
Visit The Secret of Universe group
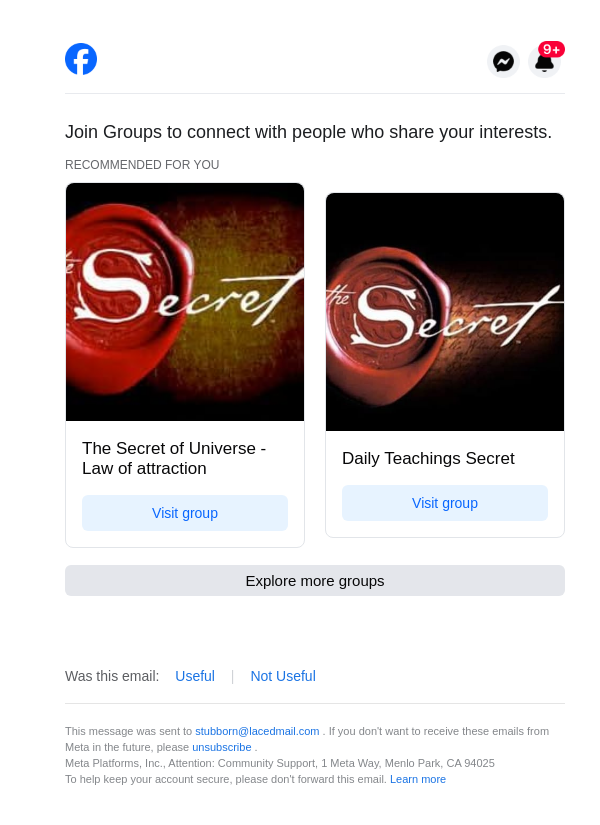point(185,513)
